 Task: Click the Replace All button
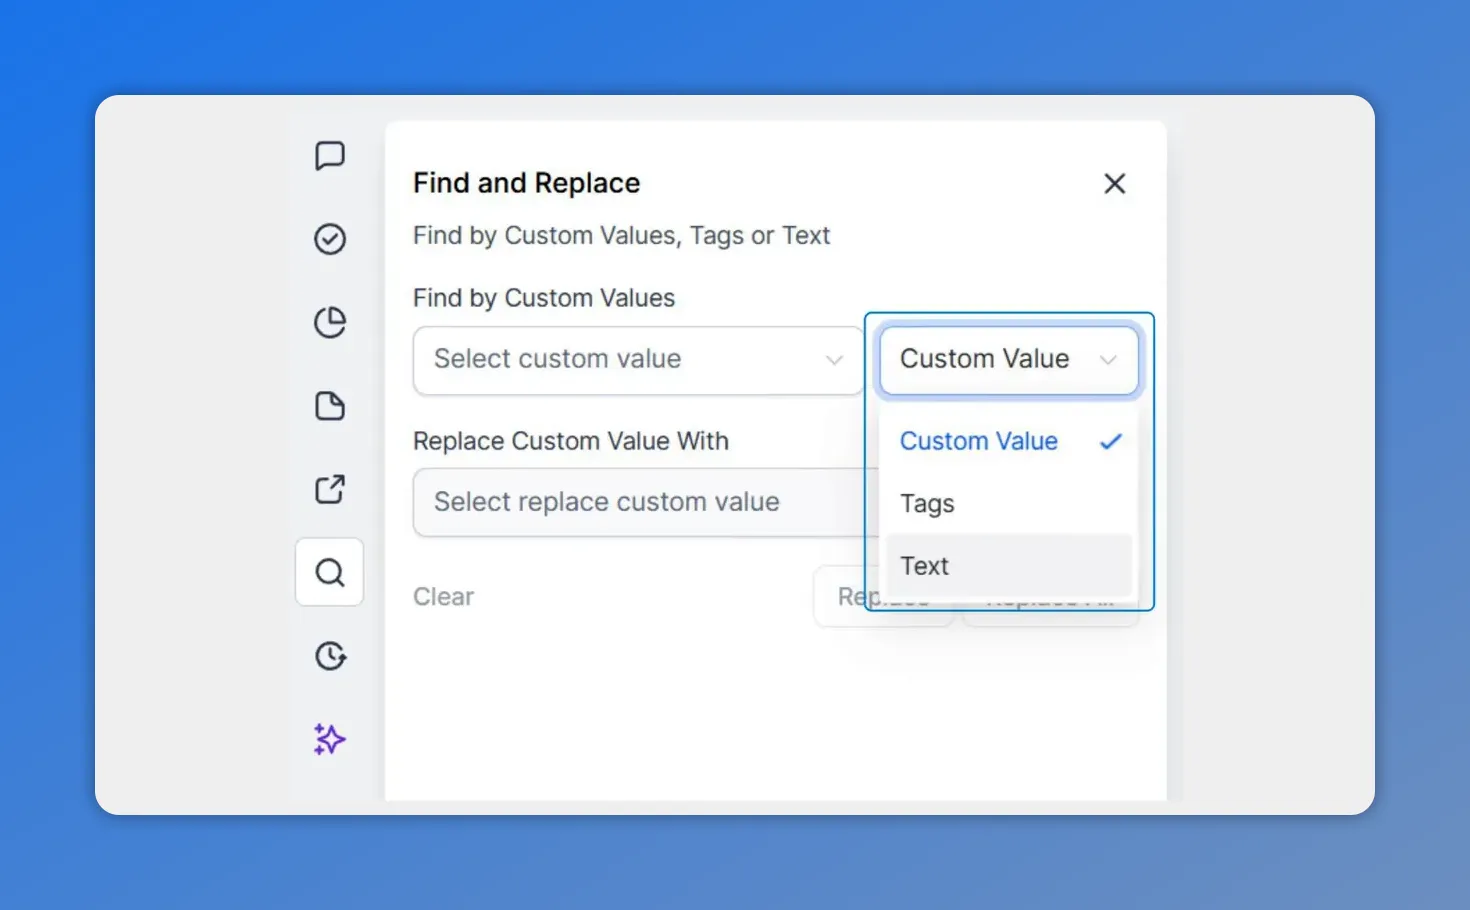coord(1050,596)
